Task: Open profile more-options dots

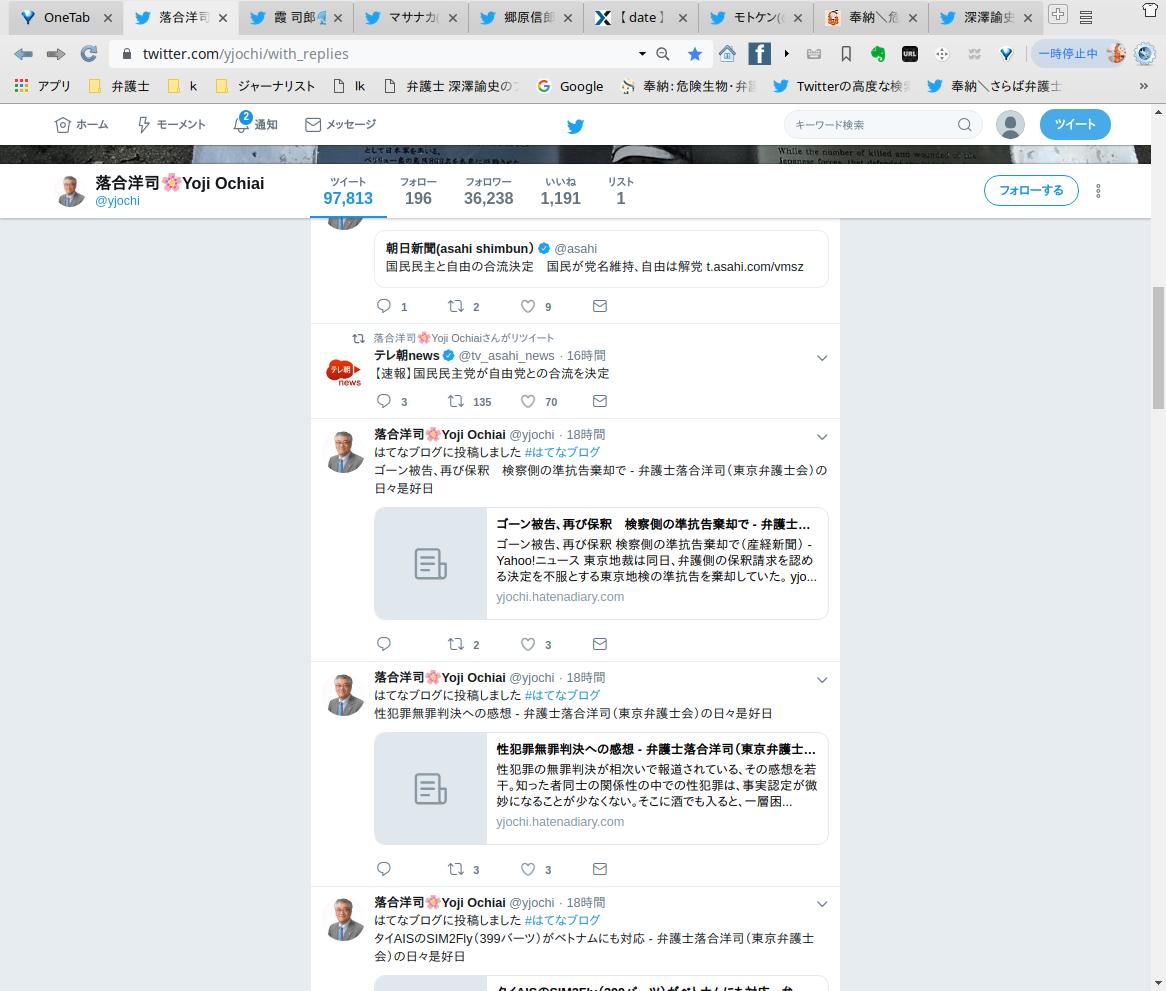Action: [1098, 191]
